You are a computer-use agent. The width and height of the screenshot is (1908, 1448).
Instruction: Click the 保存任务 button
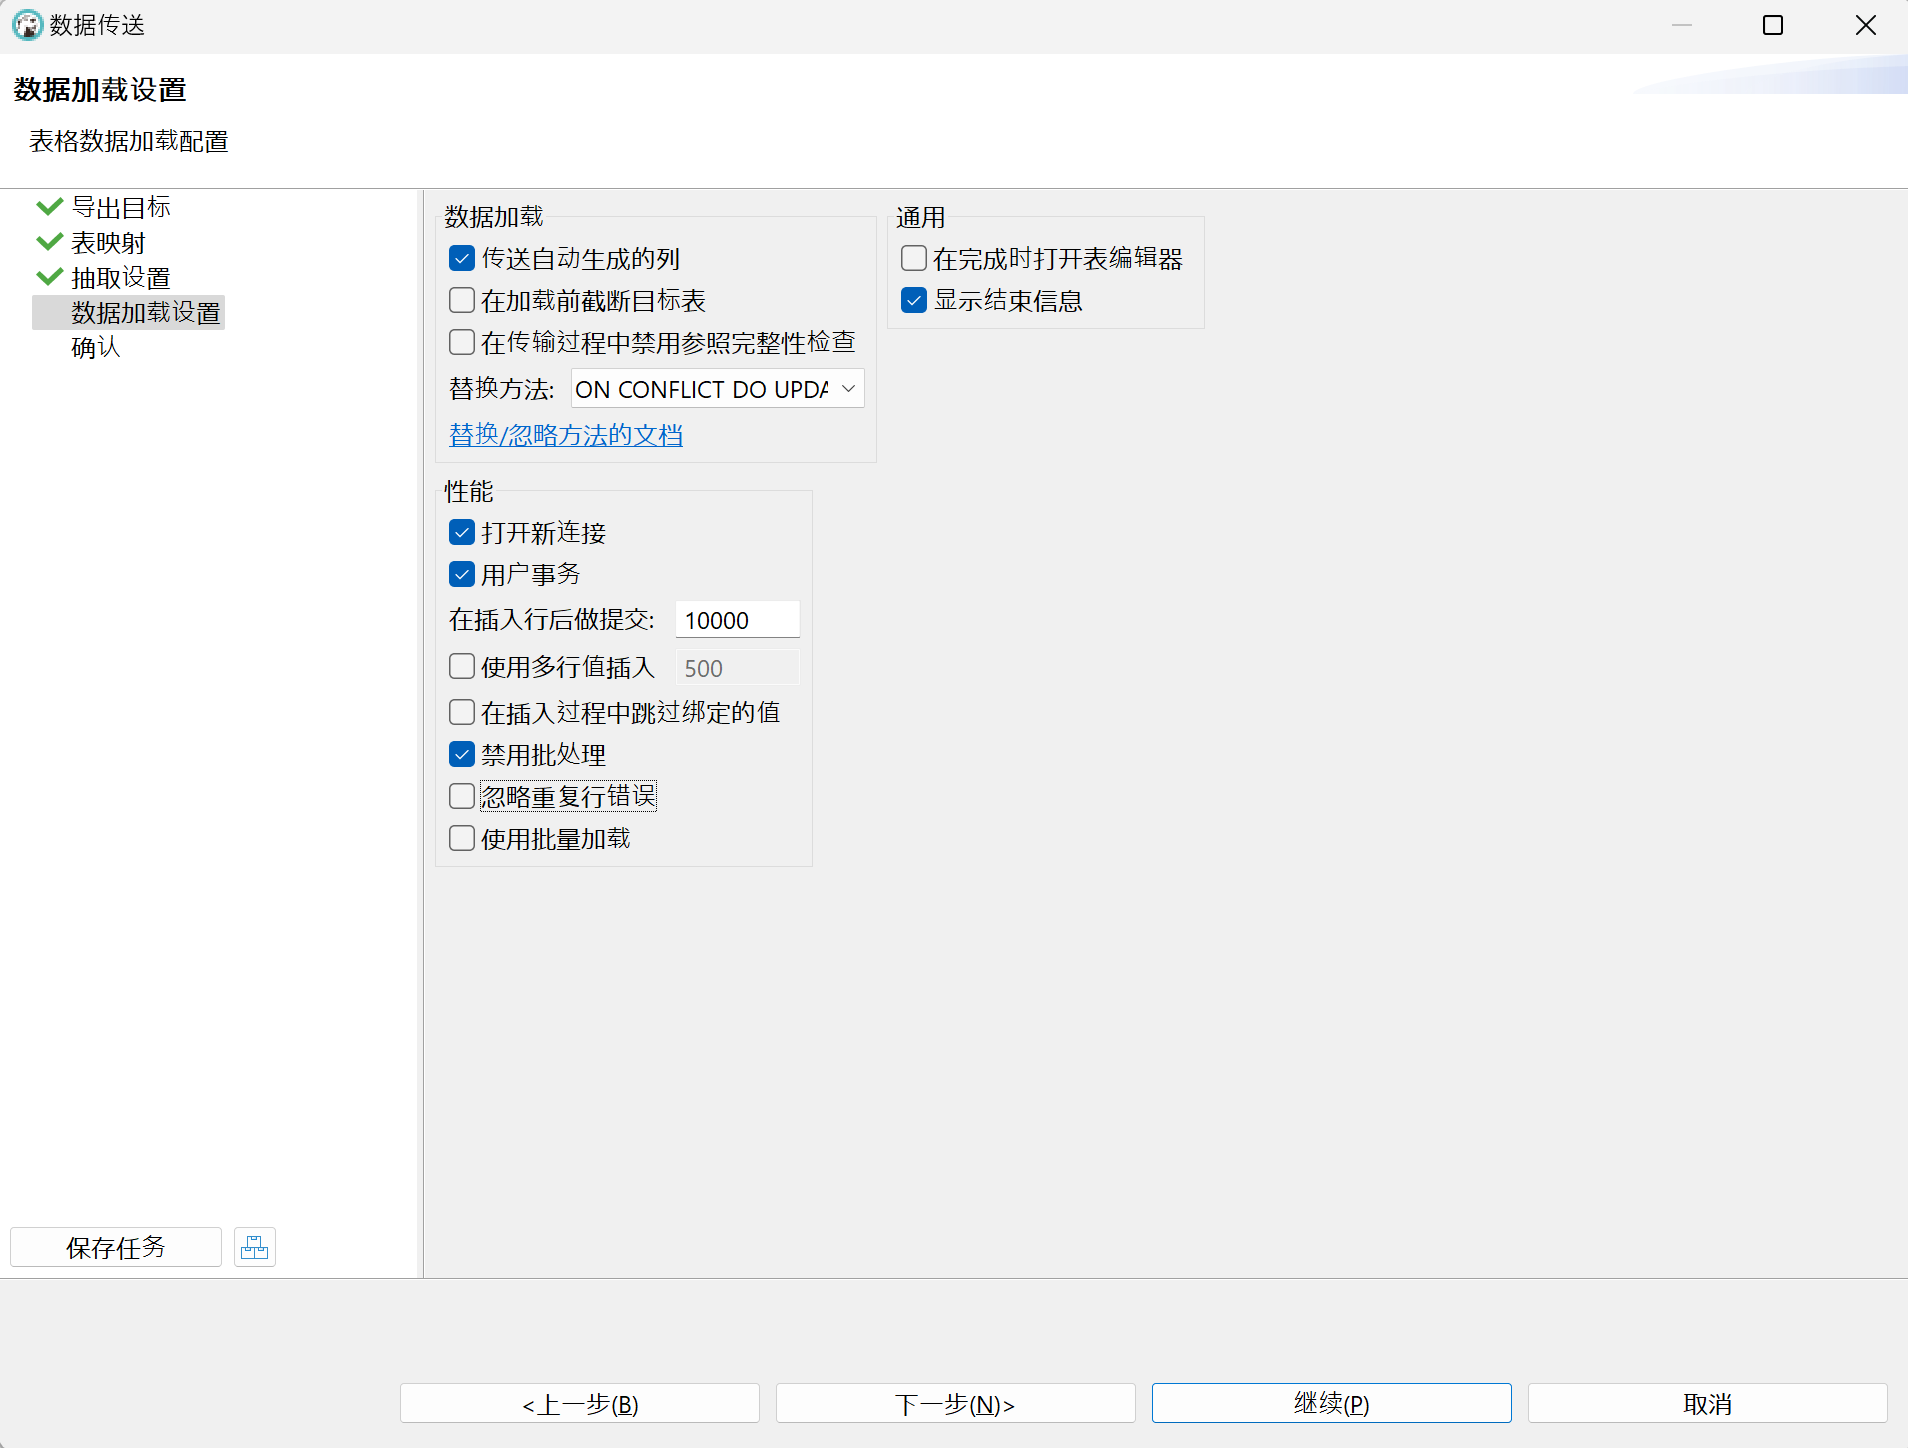pyautogui.click(x=116, y=1247)
